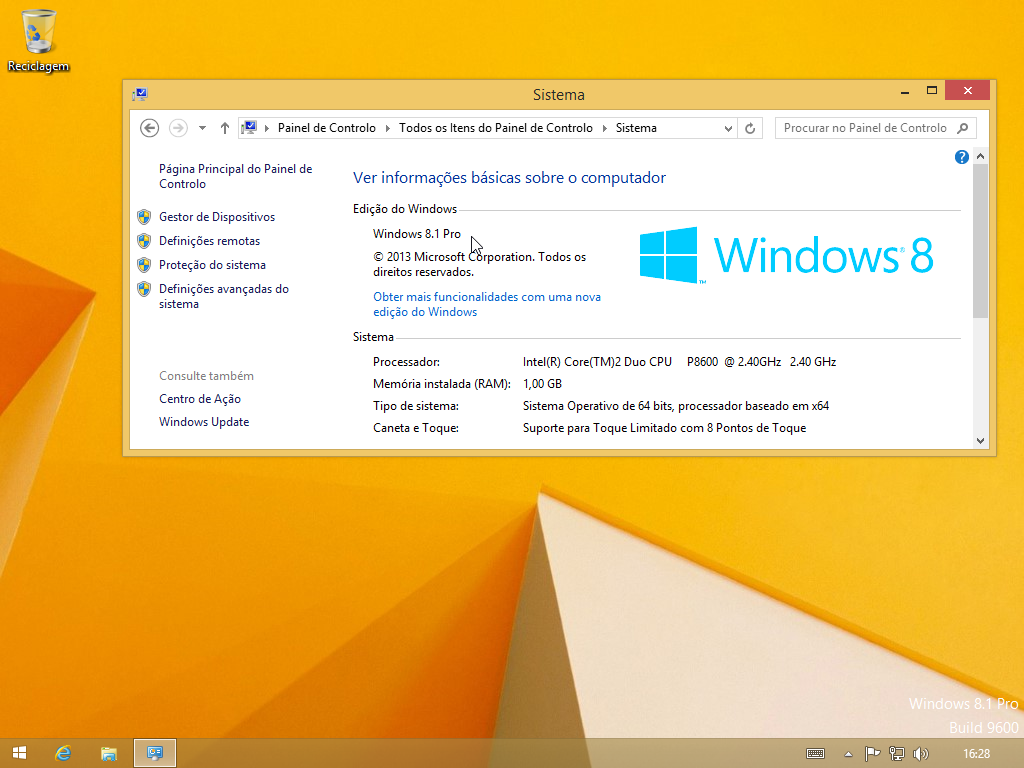The height and width of the screenshot is (768, 1024).
Task: Click the shield icon beside Definições remotas
Action: [x=144, y=241]
